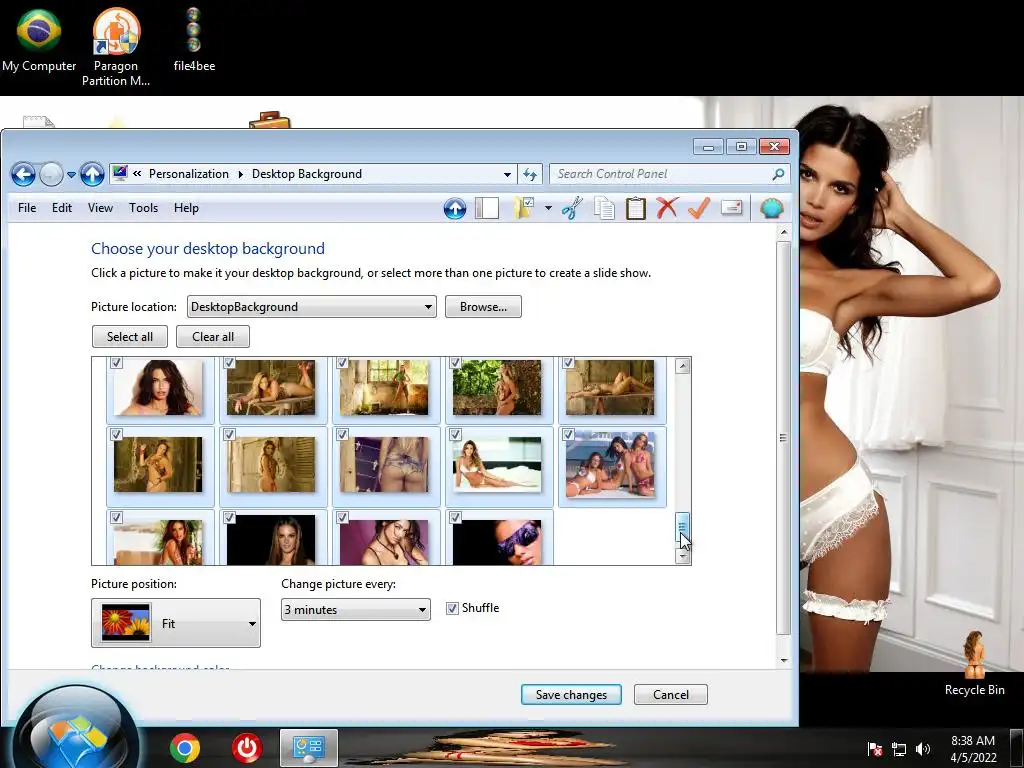Click Save changes
The width and height of the screenshot is (1024, 768).
[x=571, y=695]
